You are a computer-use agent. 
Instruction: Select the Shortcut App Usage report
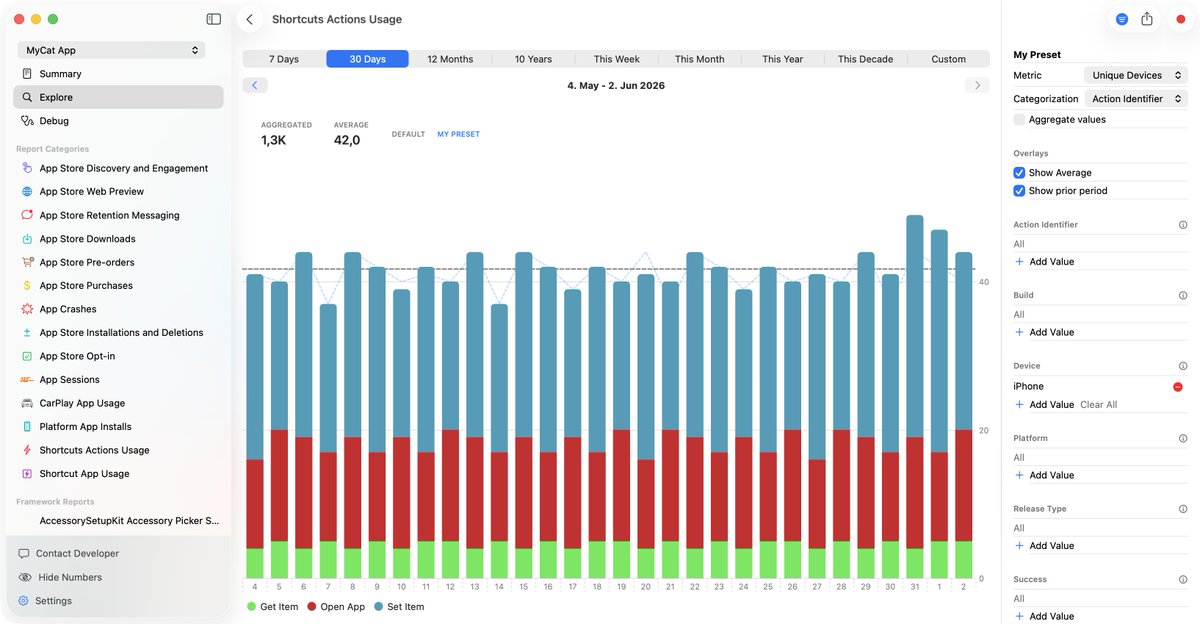(x=118, y=474)
